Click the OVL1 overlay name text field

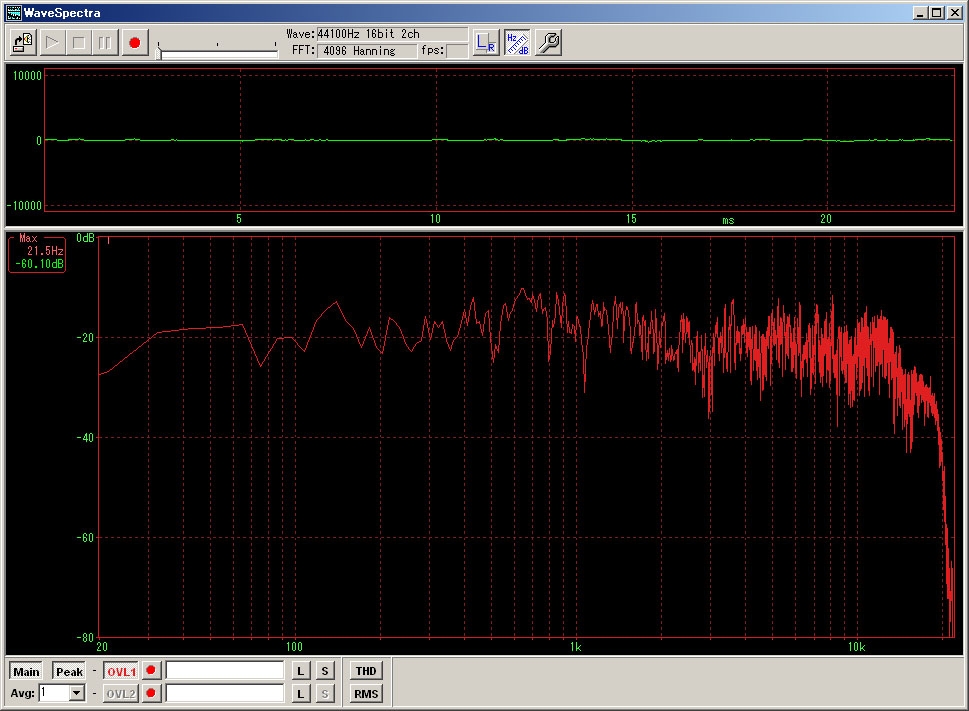tap(225, 671)
